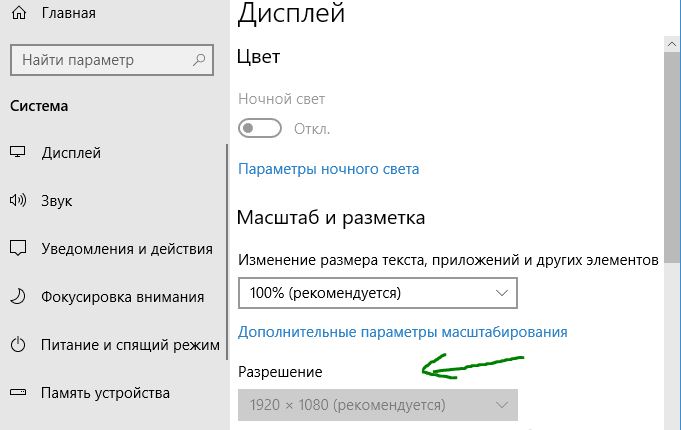Click the Питание и спящий режим power icon

tap(18, 345)
